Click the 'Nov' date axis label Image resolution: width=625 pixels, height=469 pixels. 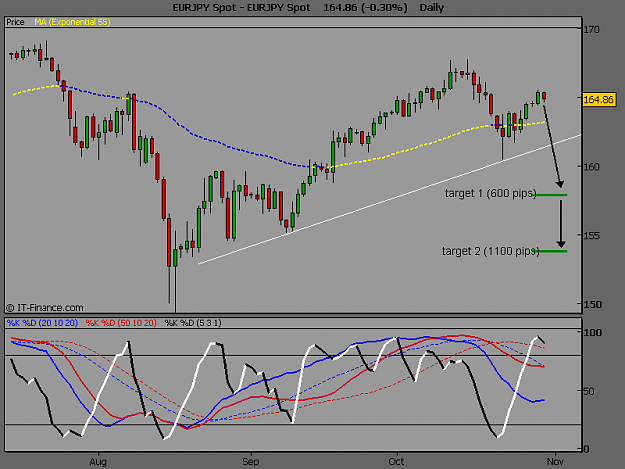coord(555,461)
